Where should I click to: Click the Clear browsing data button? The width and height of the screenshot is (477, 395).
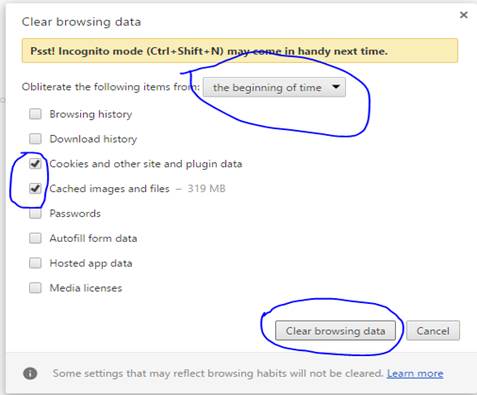pos(335,331)
